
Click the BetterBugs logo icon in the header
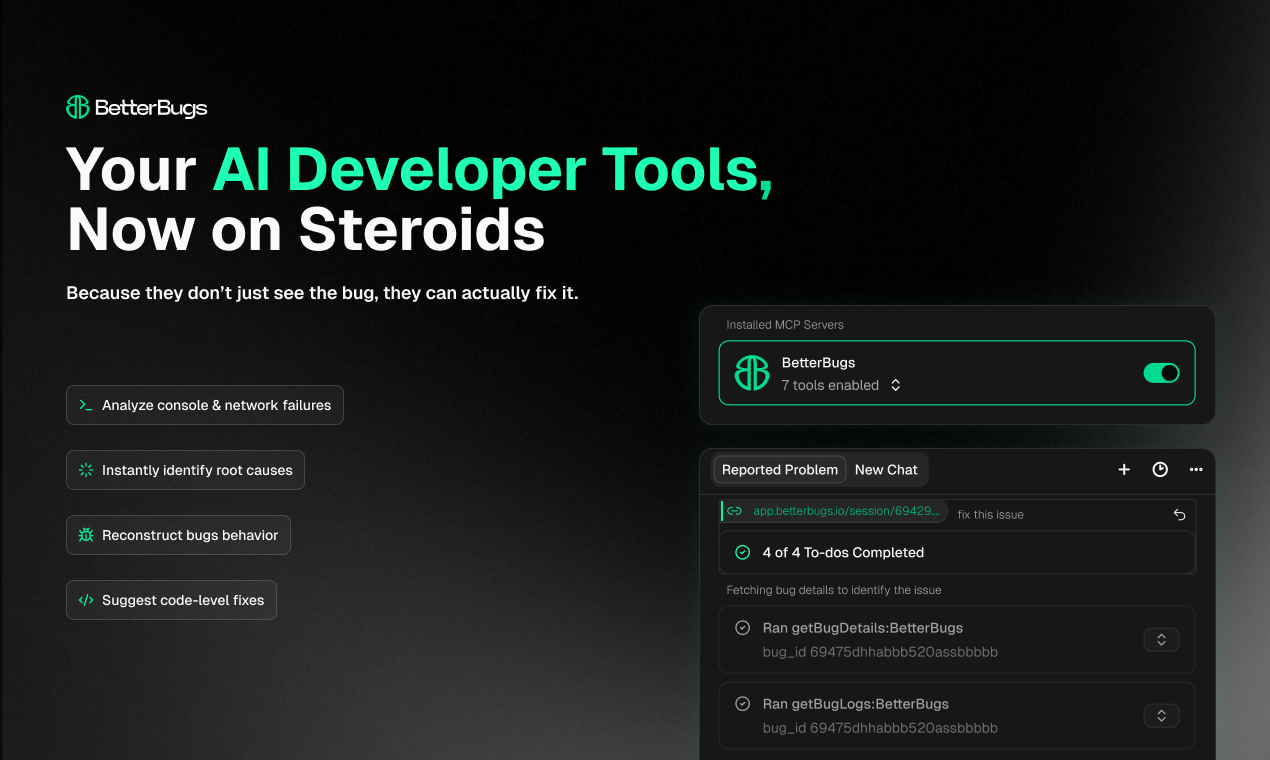[x=77, y=107]
